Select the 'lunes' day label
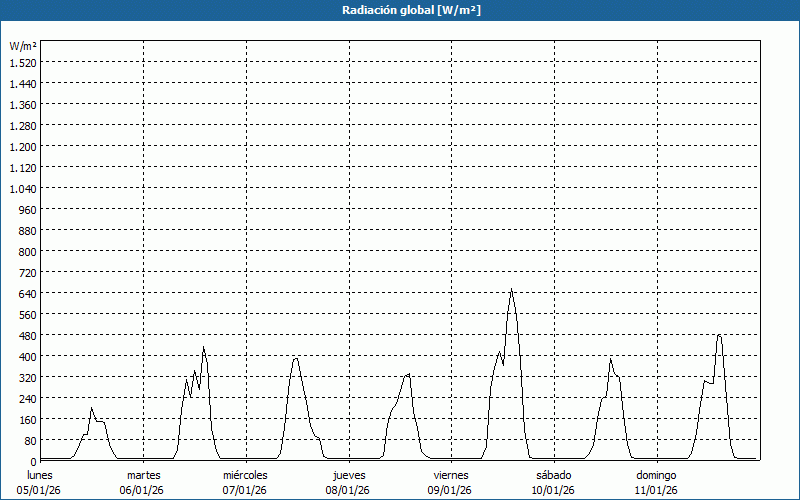Viewport: 800px width, 500px height. [x=40, y=475]
